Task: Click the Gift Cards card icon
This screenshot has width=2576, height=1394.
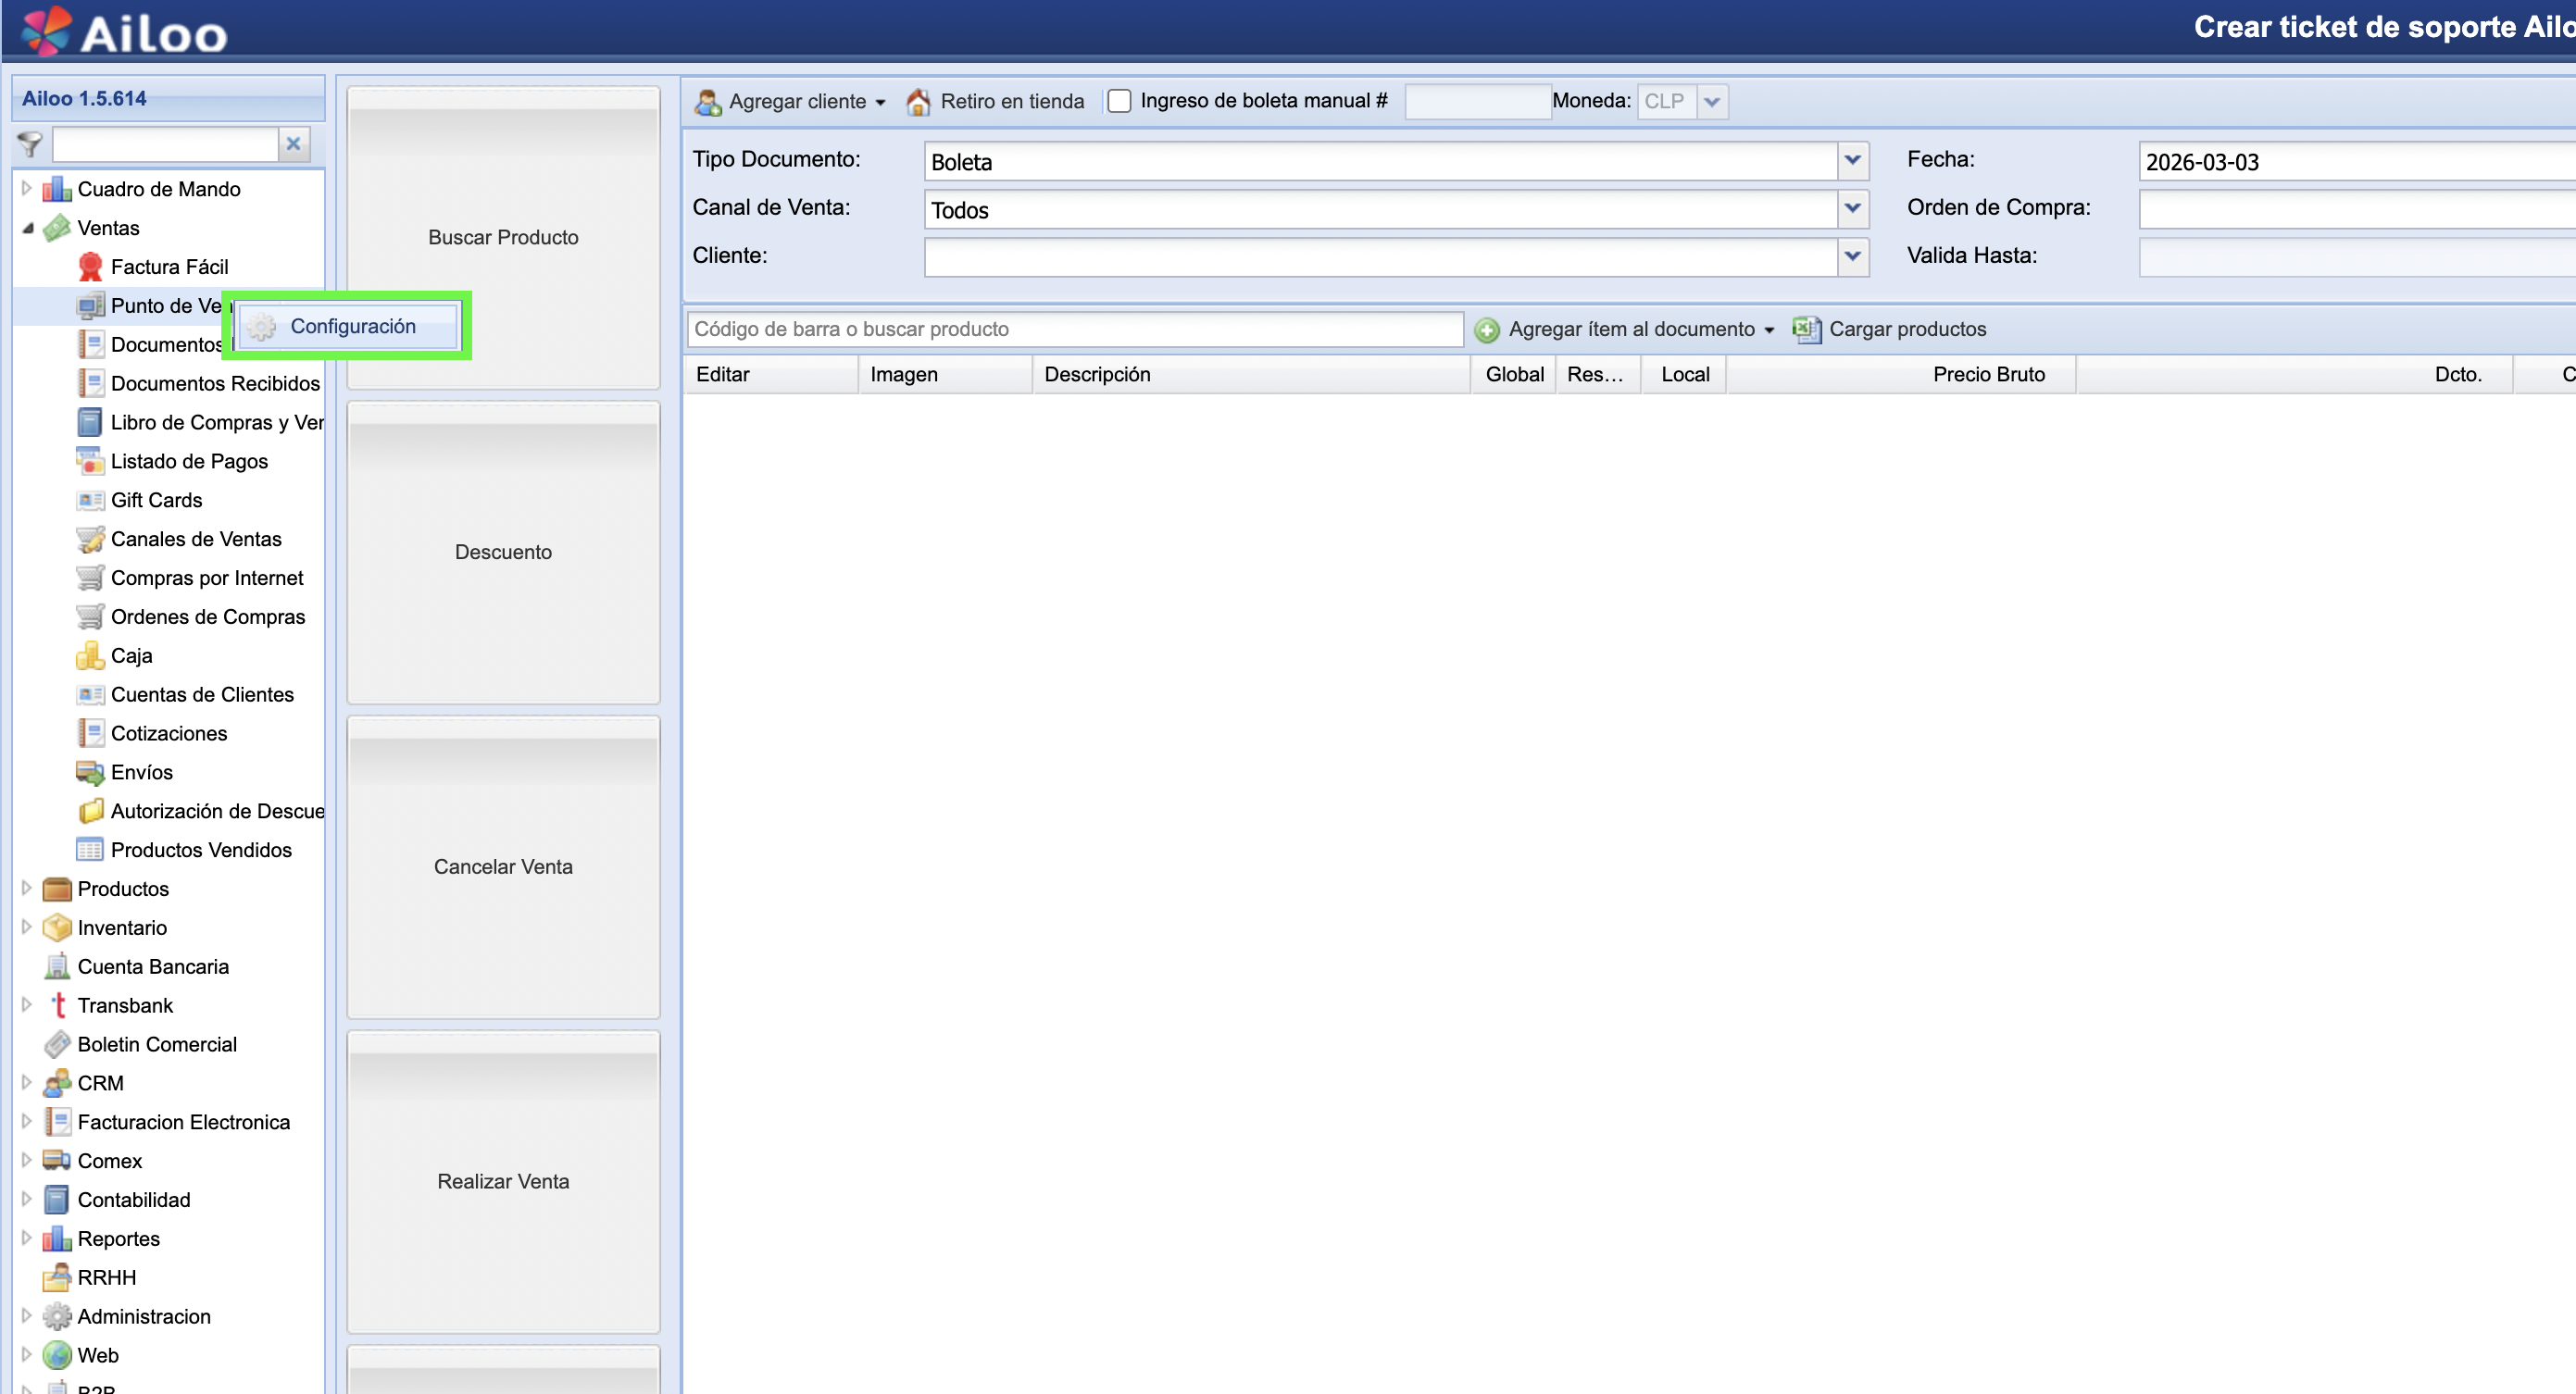Action: (90, 500)
